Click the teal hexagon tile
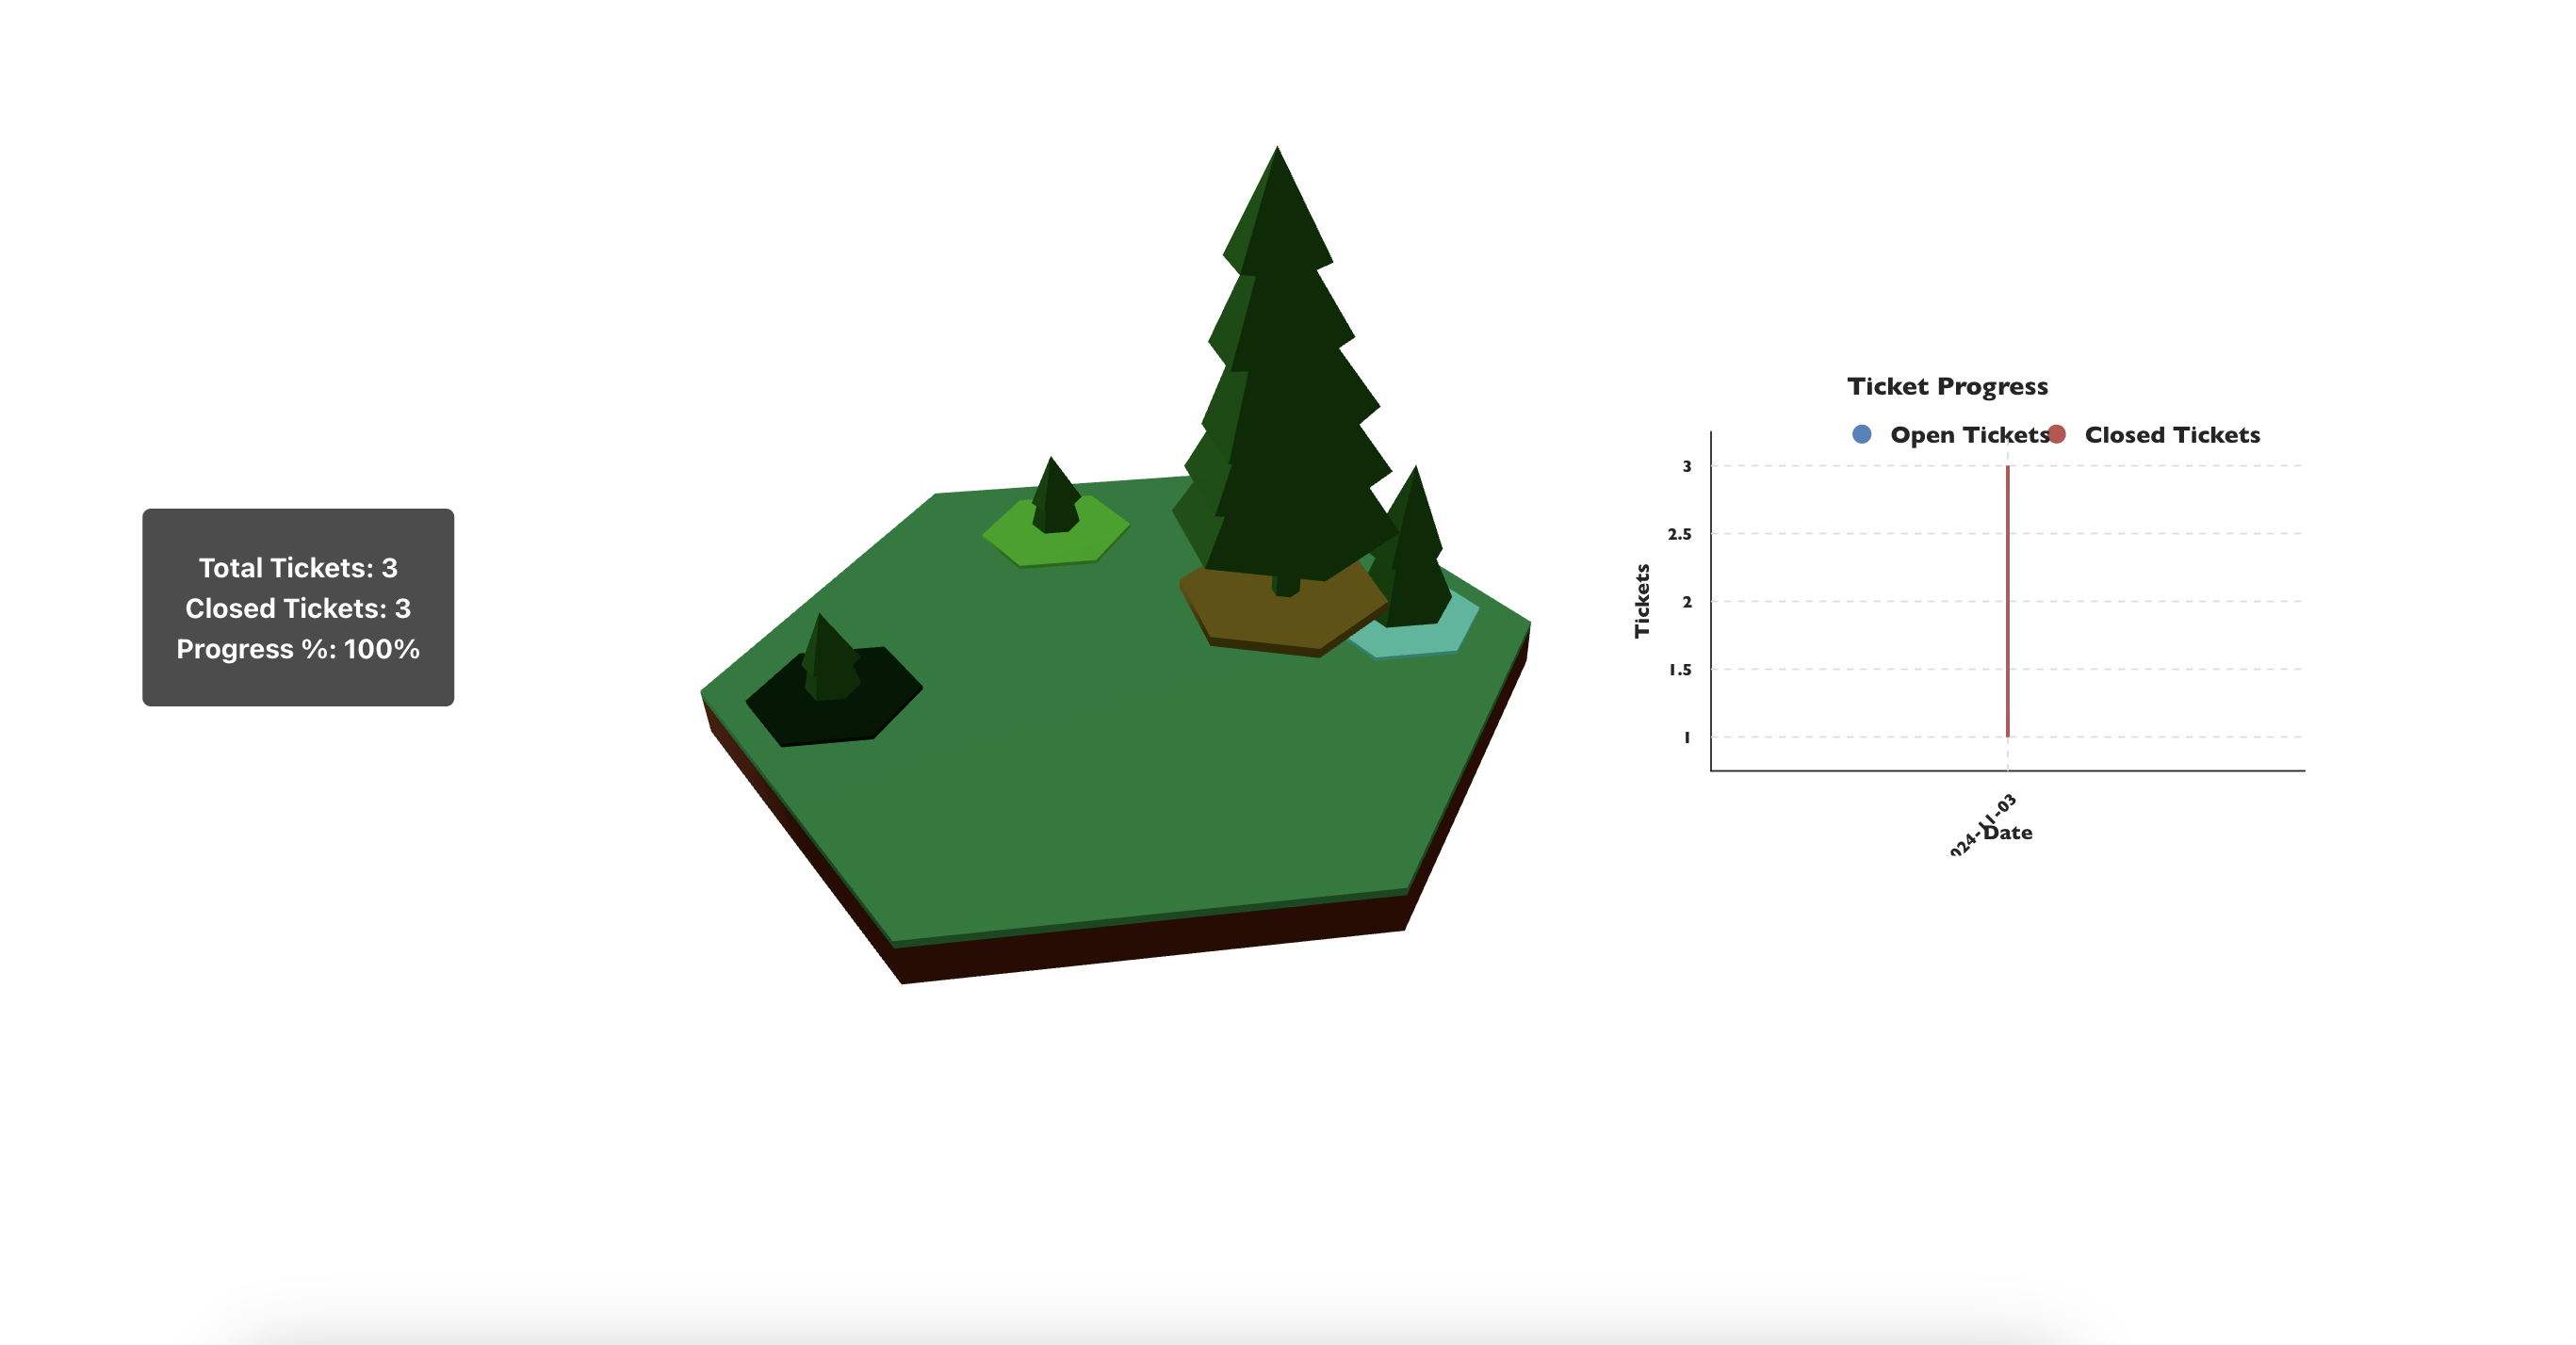Screen dimensions: 2576x1345 point(1420,640)
